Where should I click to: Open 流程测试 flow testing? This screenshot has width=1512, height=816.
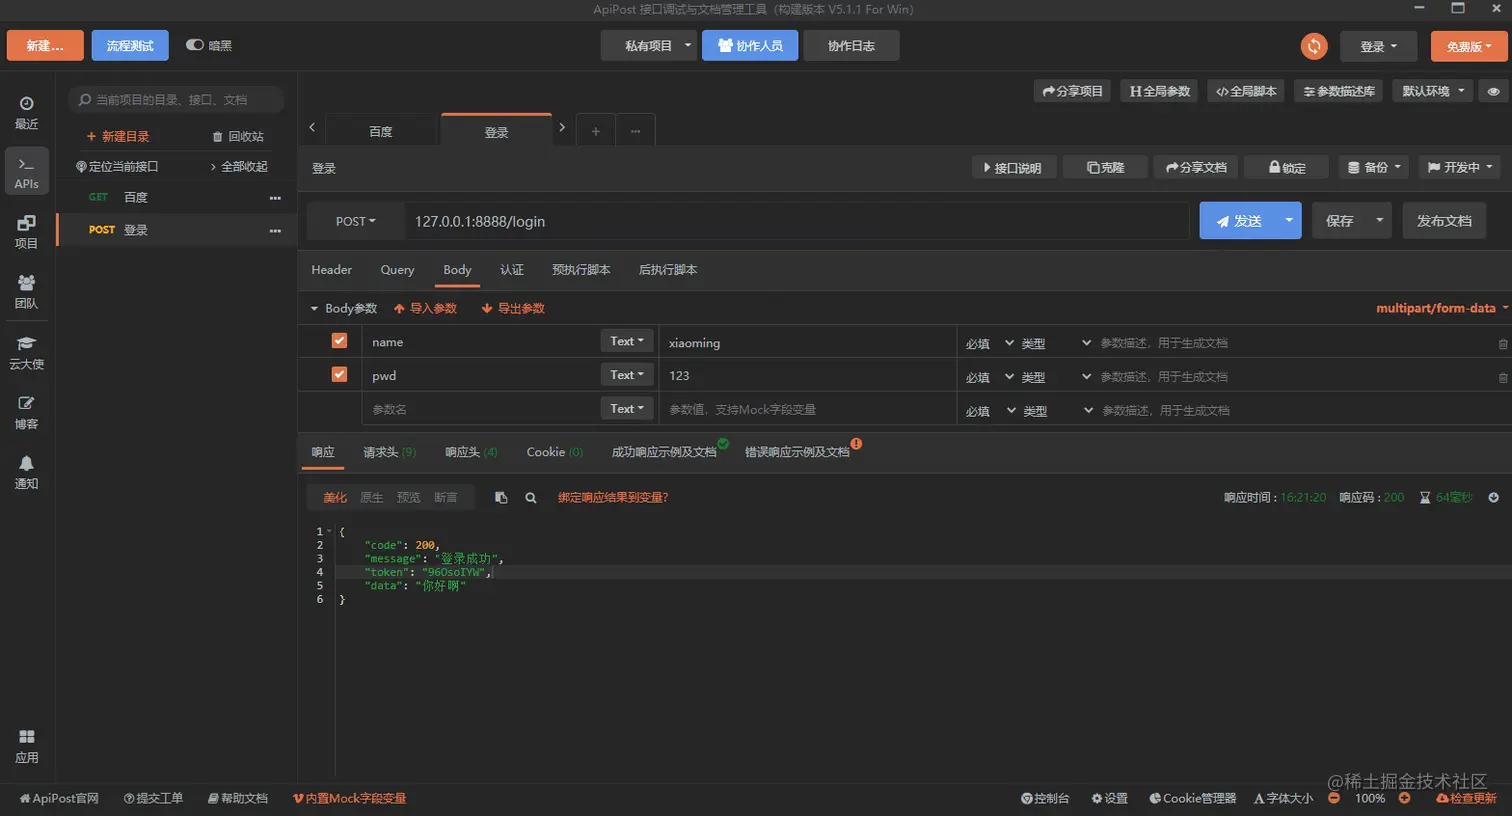click(x=130, y=46)
